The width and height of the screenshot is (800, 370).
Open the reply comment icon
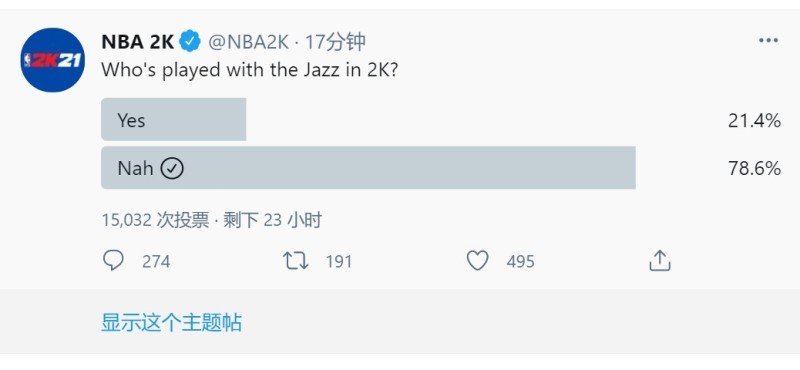point(113,260)
